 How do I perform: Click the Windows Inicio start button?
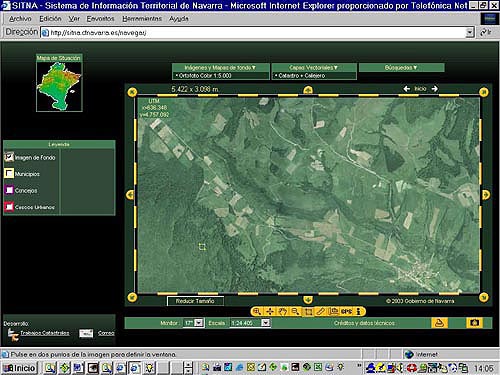click(19, 368)
